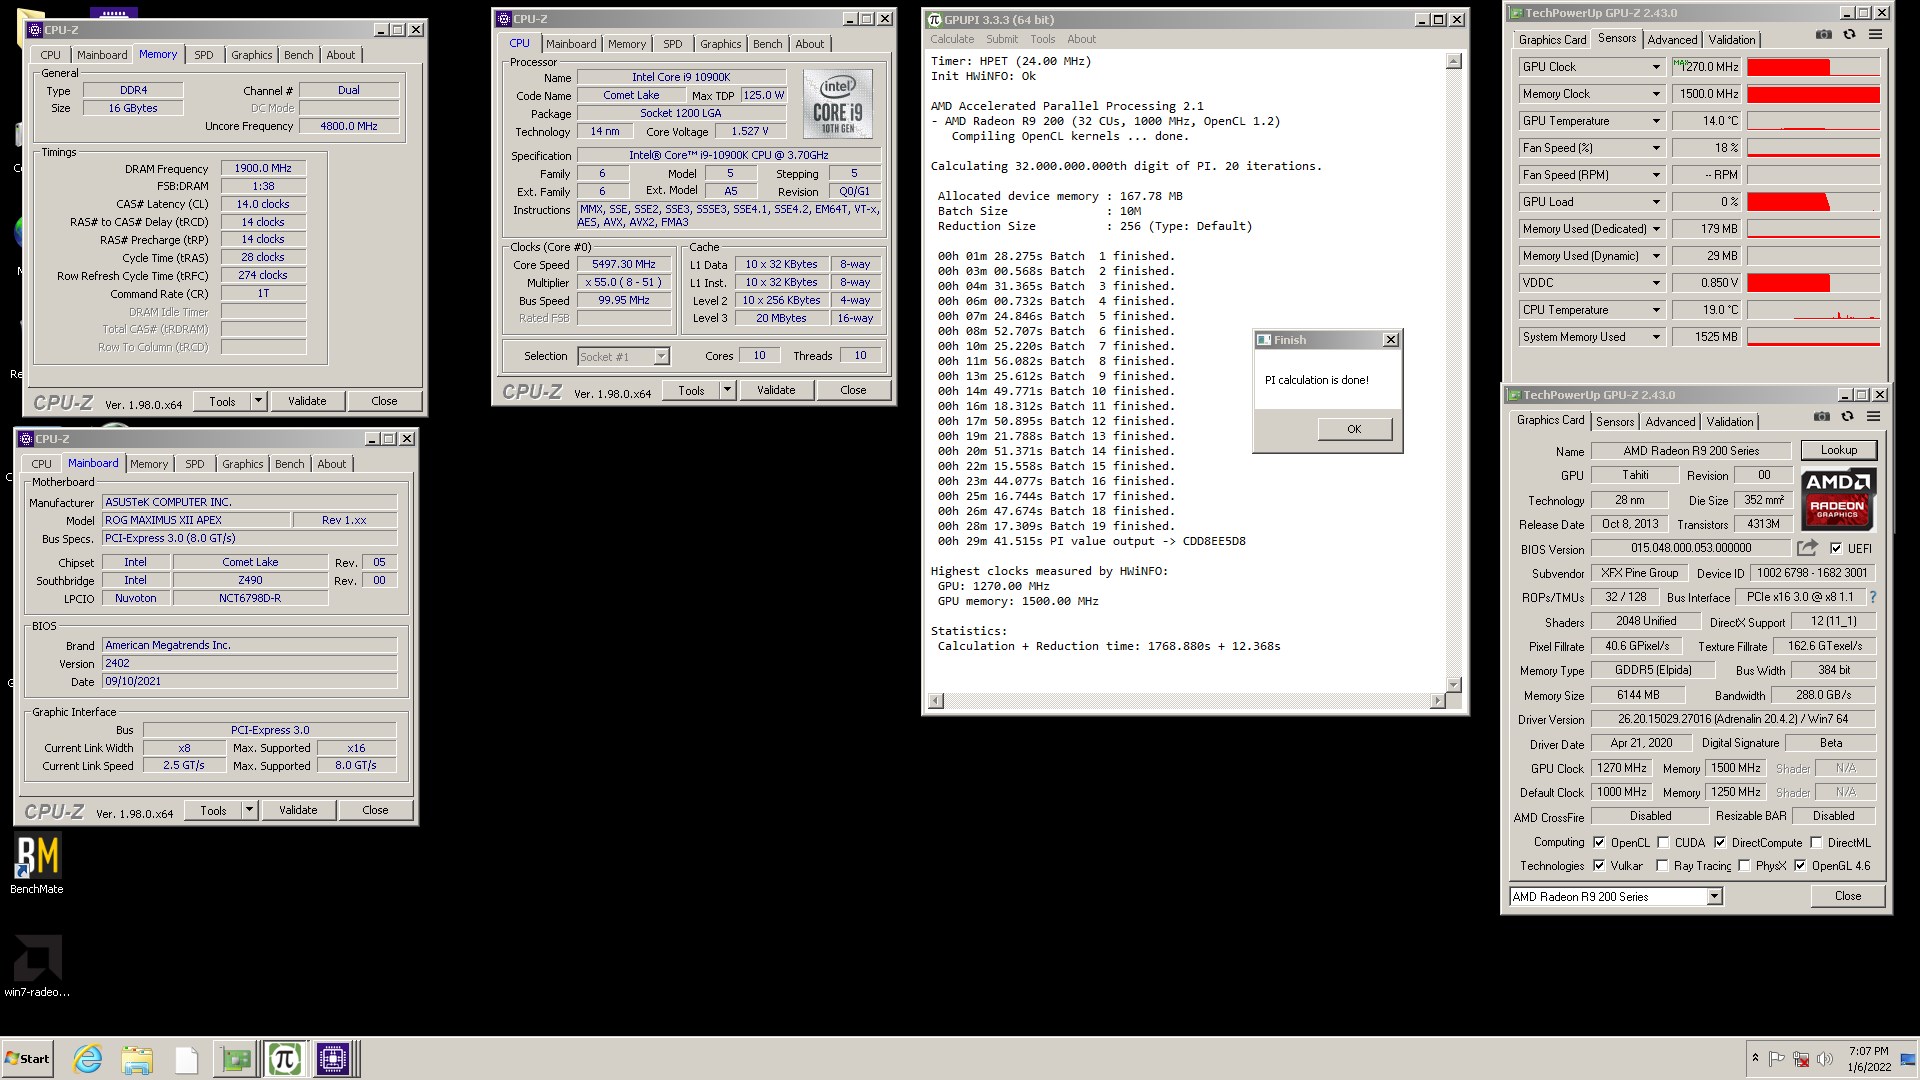The height and width of the screenshot is (1080, 1920).
Task: Toggle the CUDA checkbox
Action: click(x=1663, y=842)
